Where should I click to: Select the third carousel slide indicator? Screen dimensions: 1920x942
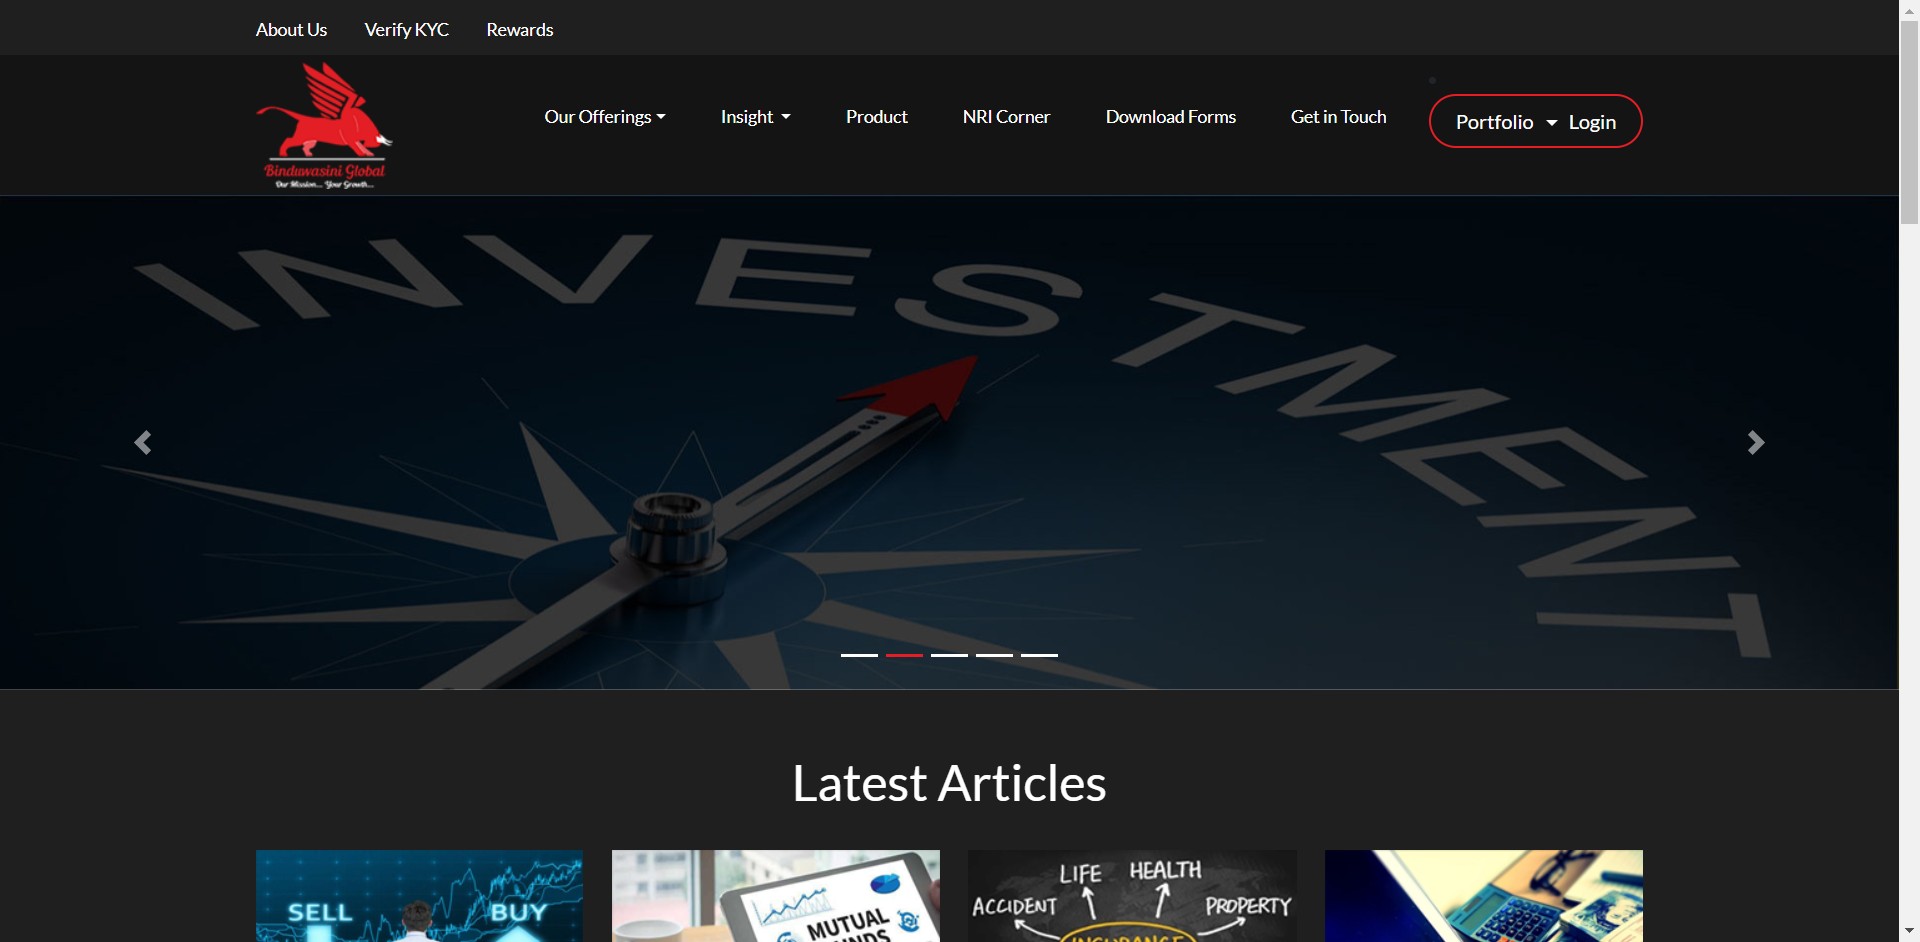(x=949, y=655)
